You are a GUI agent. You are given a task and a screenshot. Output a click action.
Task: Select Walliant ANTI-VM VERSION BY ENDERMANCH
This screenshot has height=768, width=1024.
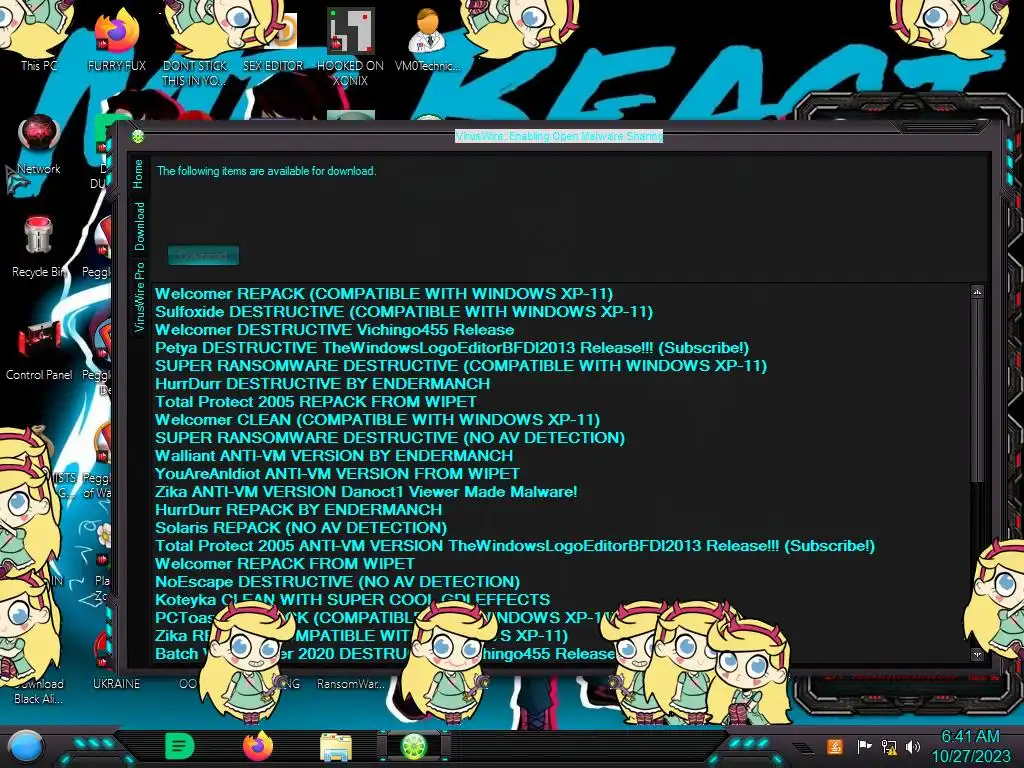334,456
